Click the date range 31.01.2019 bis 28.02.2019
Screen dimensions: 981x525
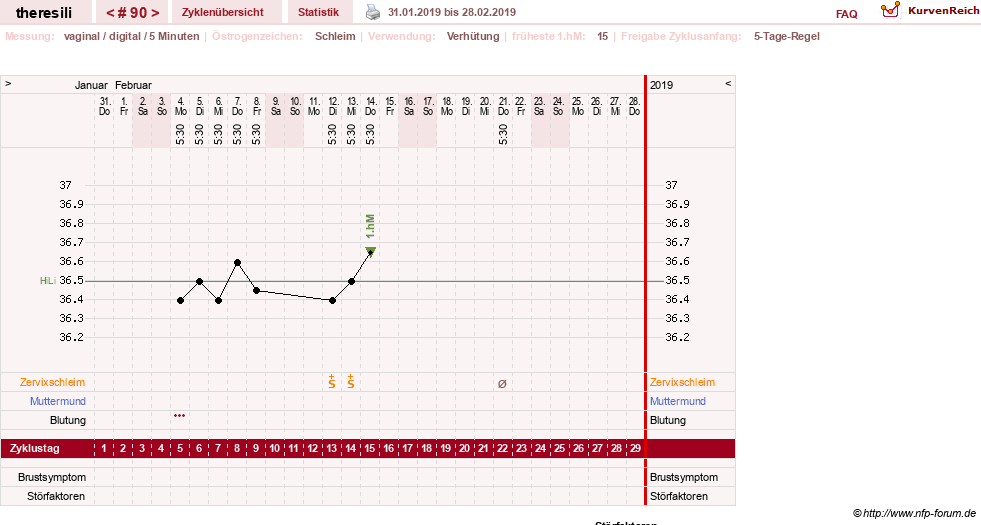pyautogui.click(x=452, y=12)
